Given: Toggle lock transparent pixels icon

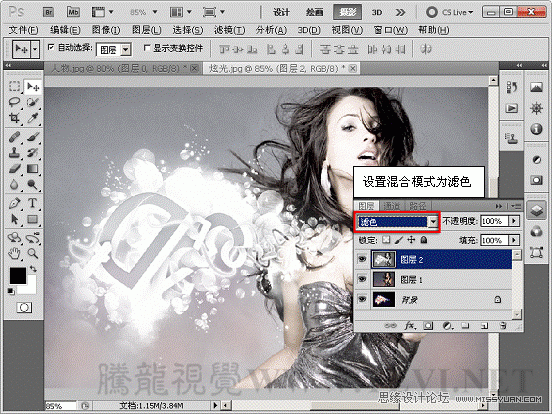Looking at the screenshot, I should [386, 240].
